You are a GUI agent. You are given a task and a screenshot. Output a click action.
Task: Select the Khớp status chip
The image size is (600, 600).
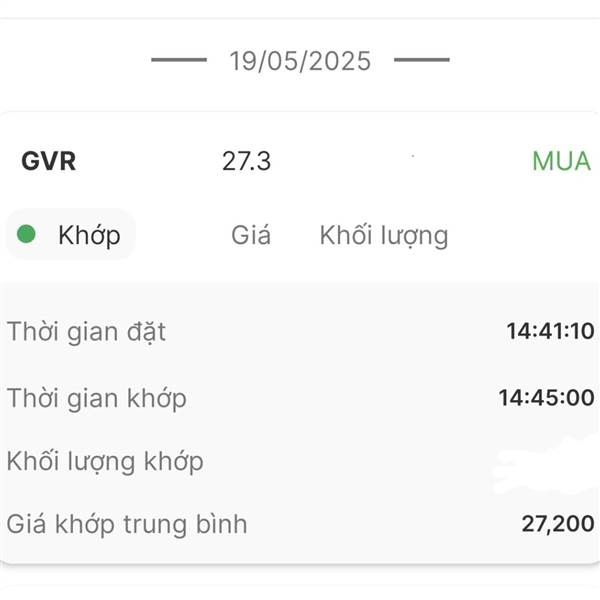point(71,234)
